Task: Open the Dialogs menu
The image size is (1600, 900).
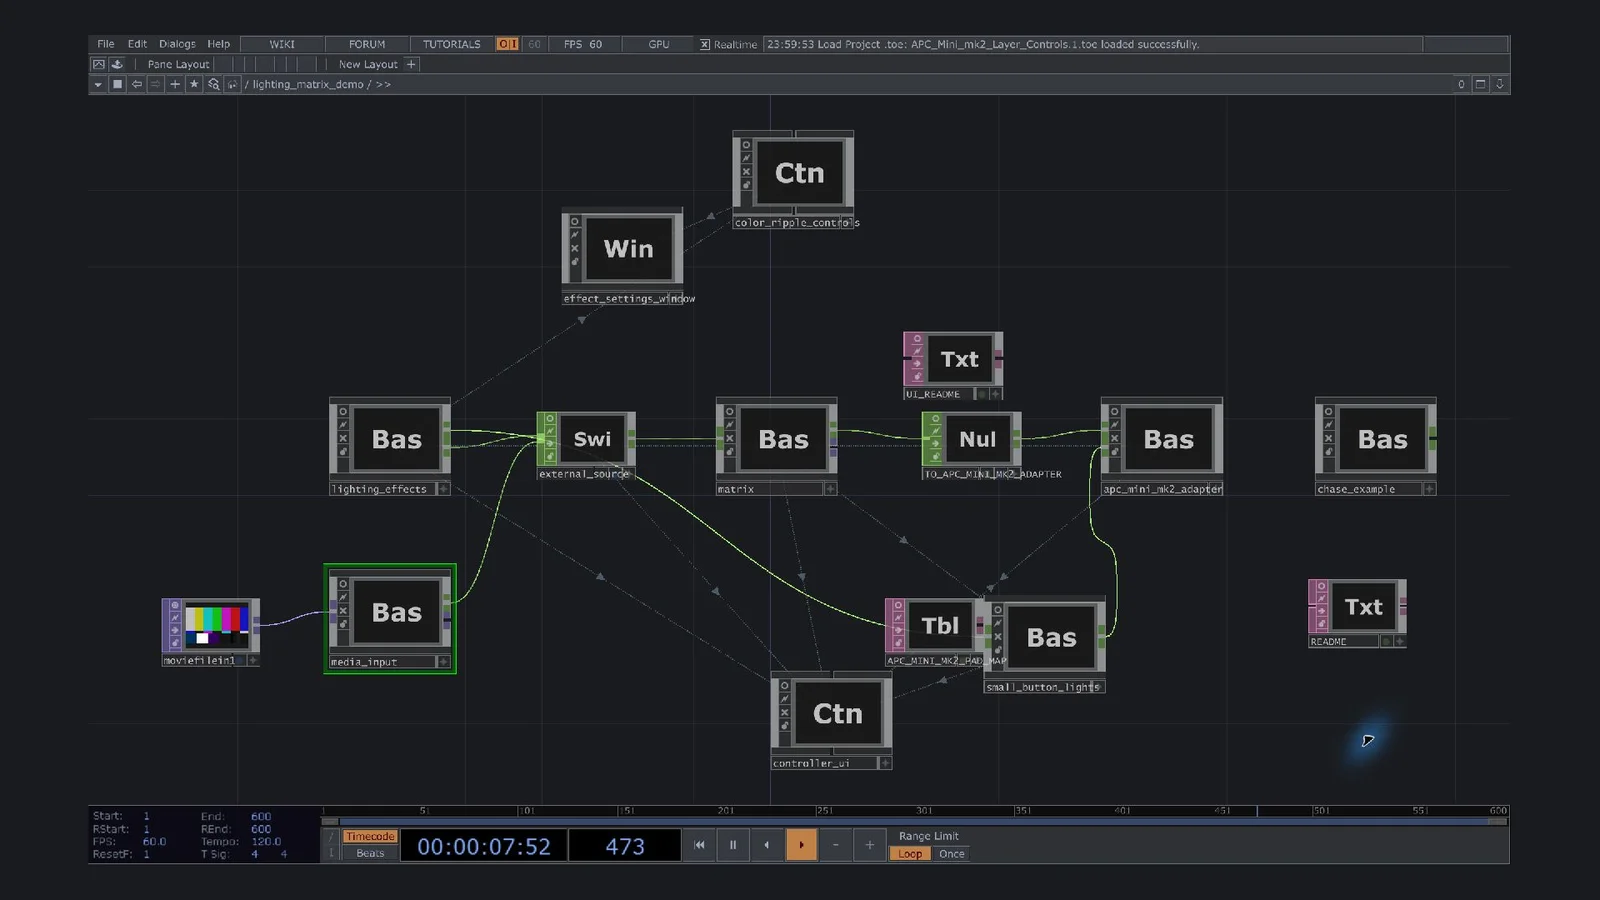Action: point(177,44)
